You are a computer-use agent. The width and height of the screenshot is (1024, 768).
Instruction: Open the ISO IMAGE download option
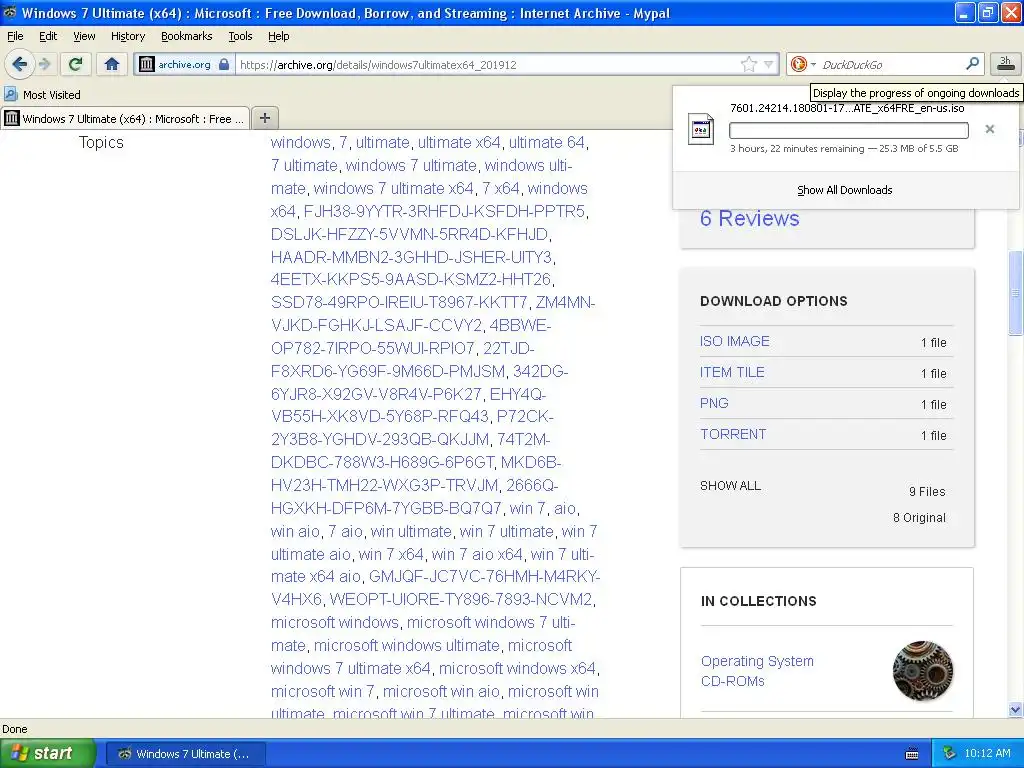[x=734, y=341]
